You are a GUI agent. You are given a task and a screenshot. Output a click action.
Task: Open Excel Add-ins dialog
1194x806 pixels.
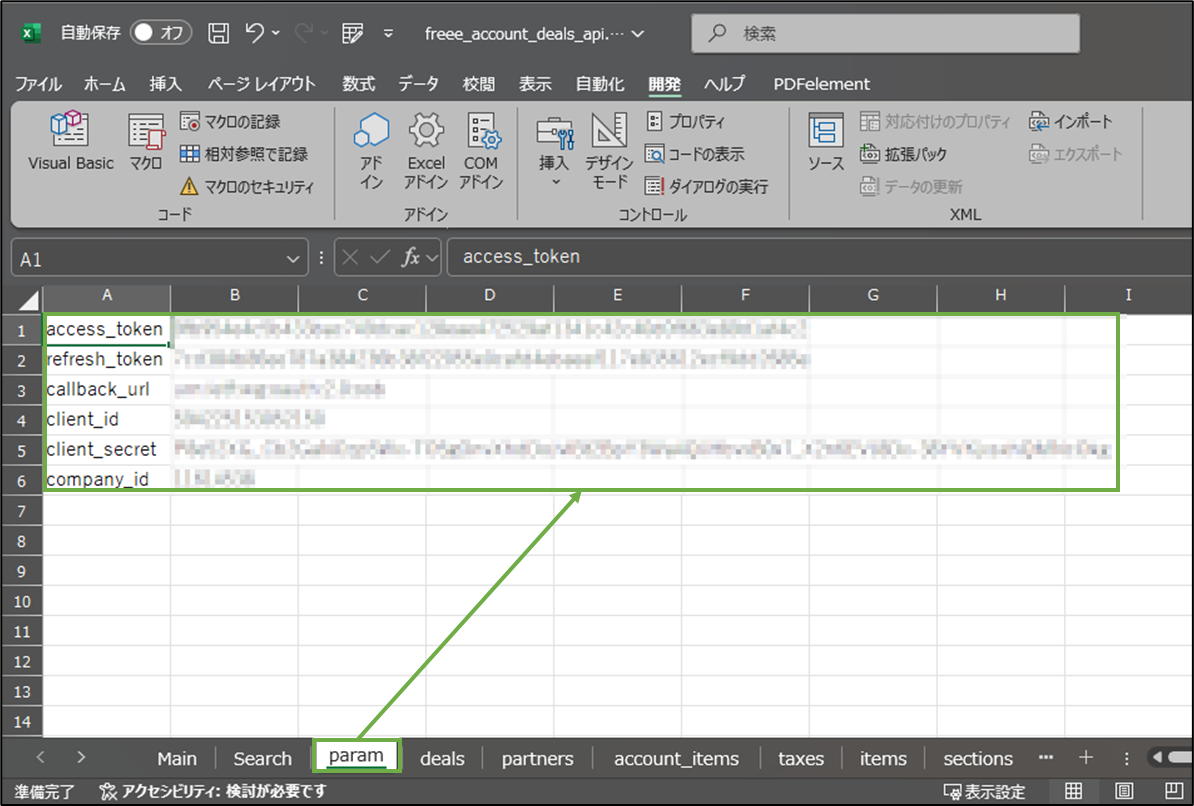tap(426, 150)
